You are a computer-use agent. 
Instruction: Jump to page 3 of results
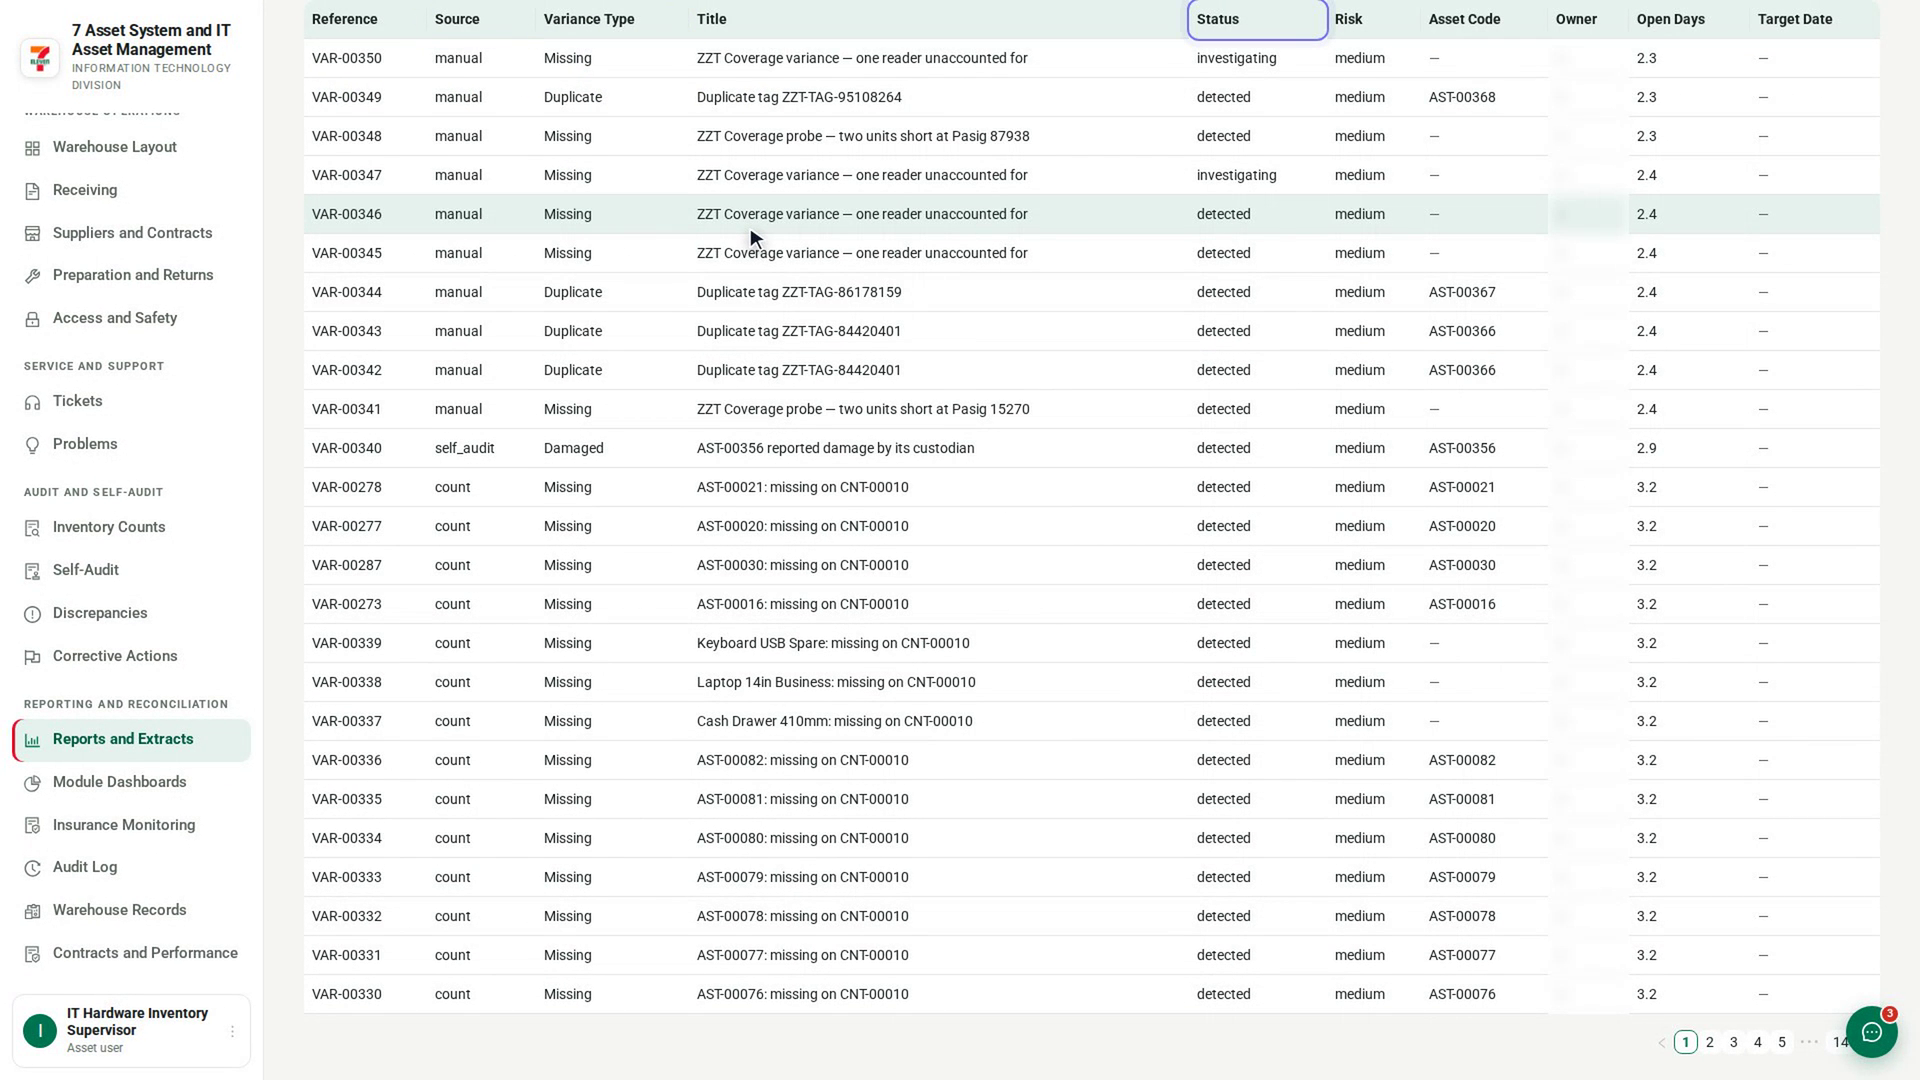[1734, 1042]
